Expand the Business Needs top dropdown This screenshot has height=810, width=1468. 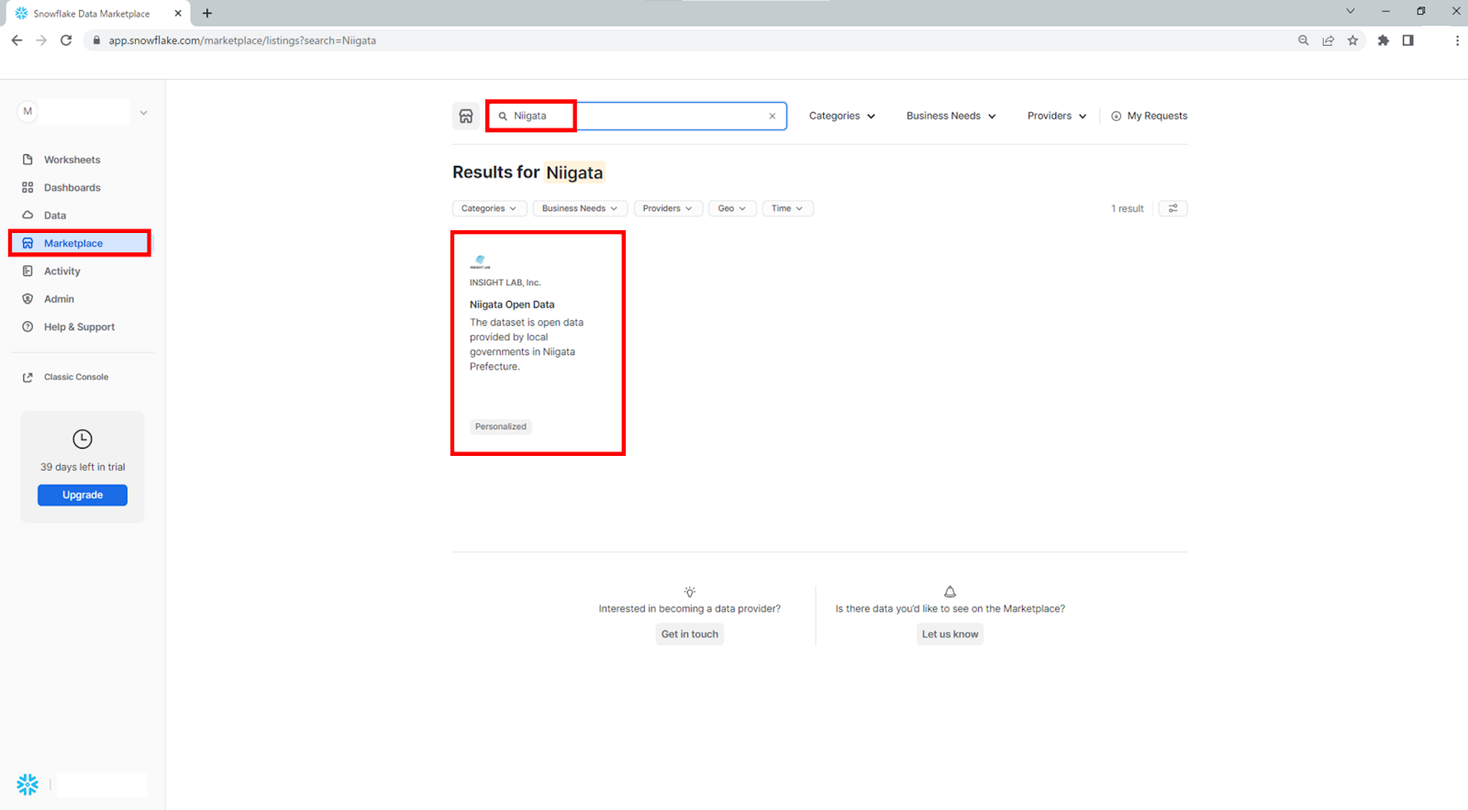(x=950, y=116)
